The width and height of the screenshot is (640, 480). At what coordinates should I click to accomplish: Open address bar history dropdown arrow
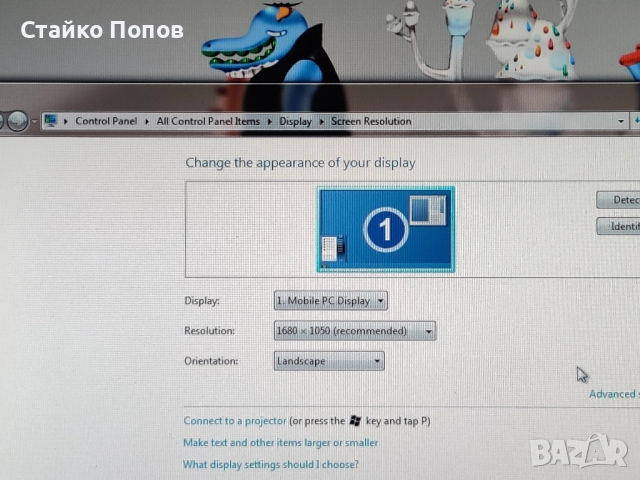[621, 121]
